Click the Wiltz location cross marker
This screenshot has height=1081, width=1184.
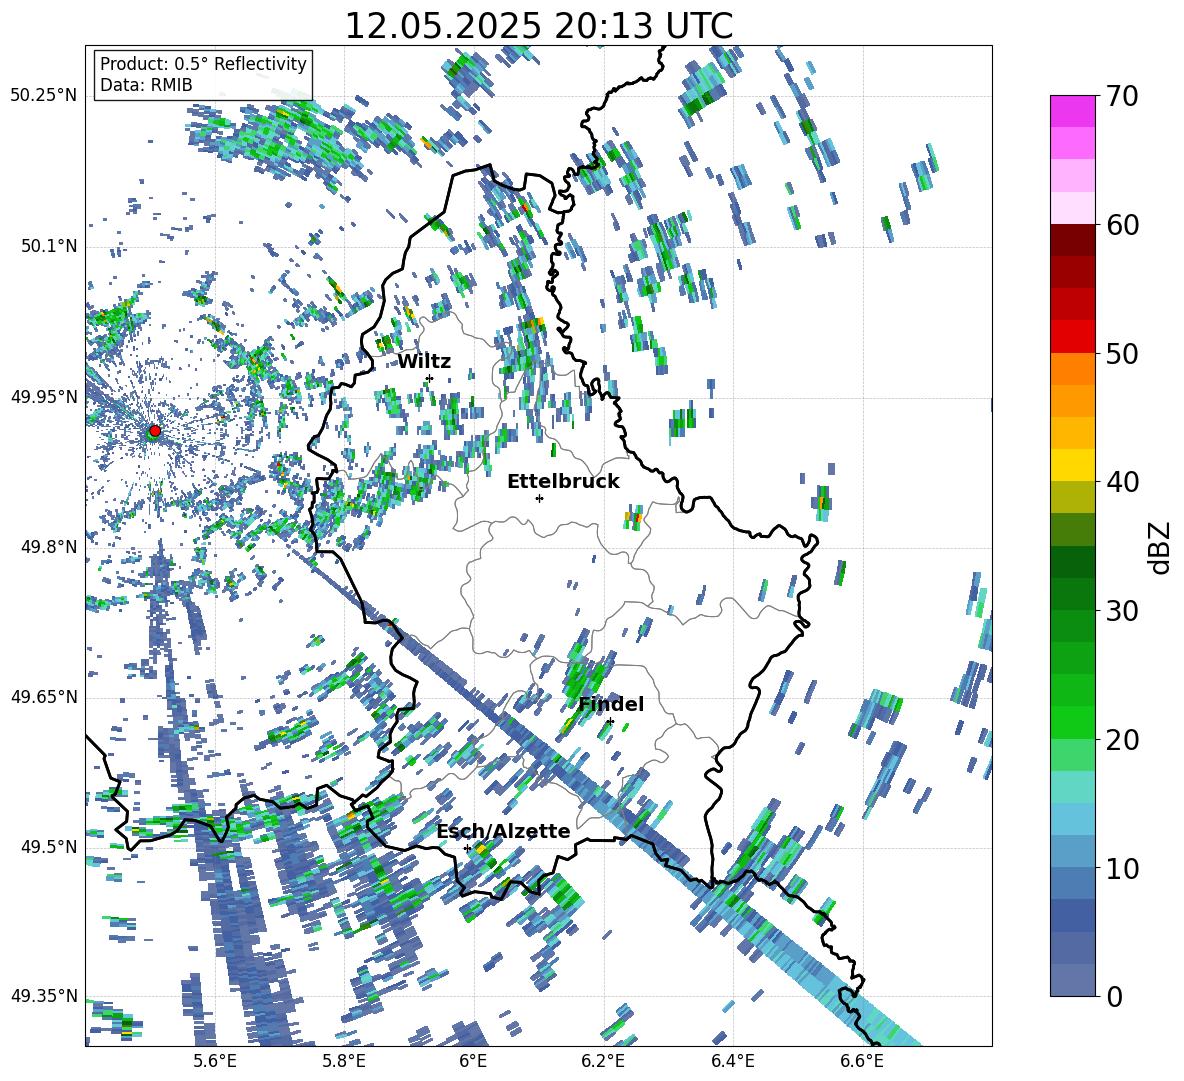(429, 378)
